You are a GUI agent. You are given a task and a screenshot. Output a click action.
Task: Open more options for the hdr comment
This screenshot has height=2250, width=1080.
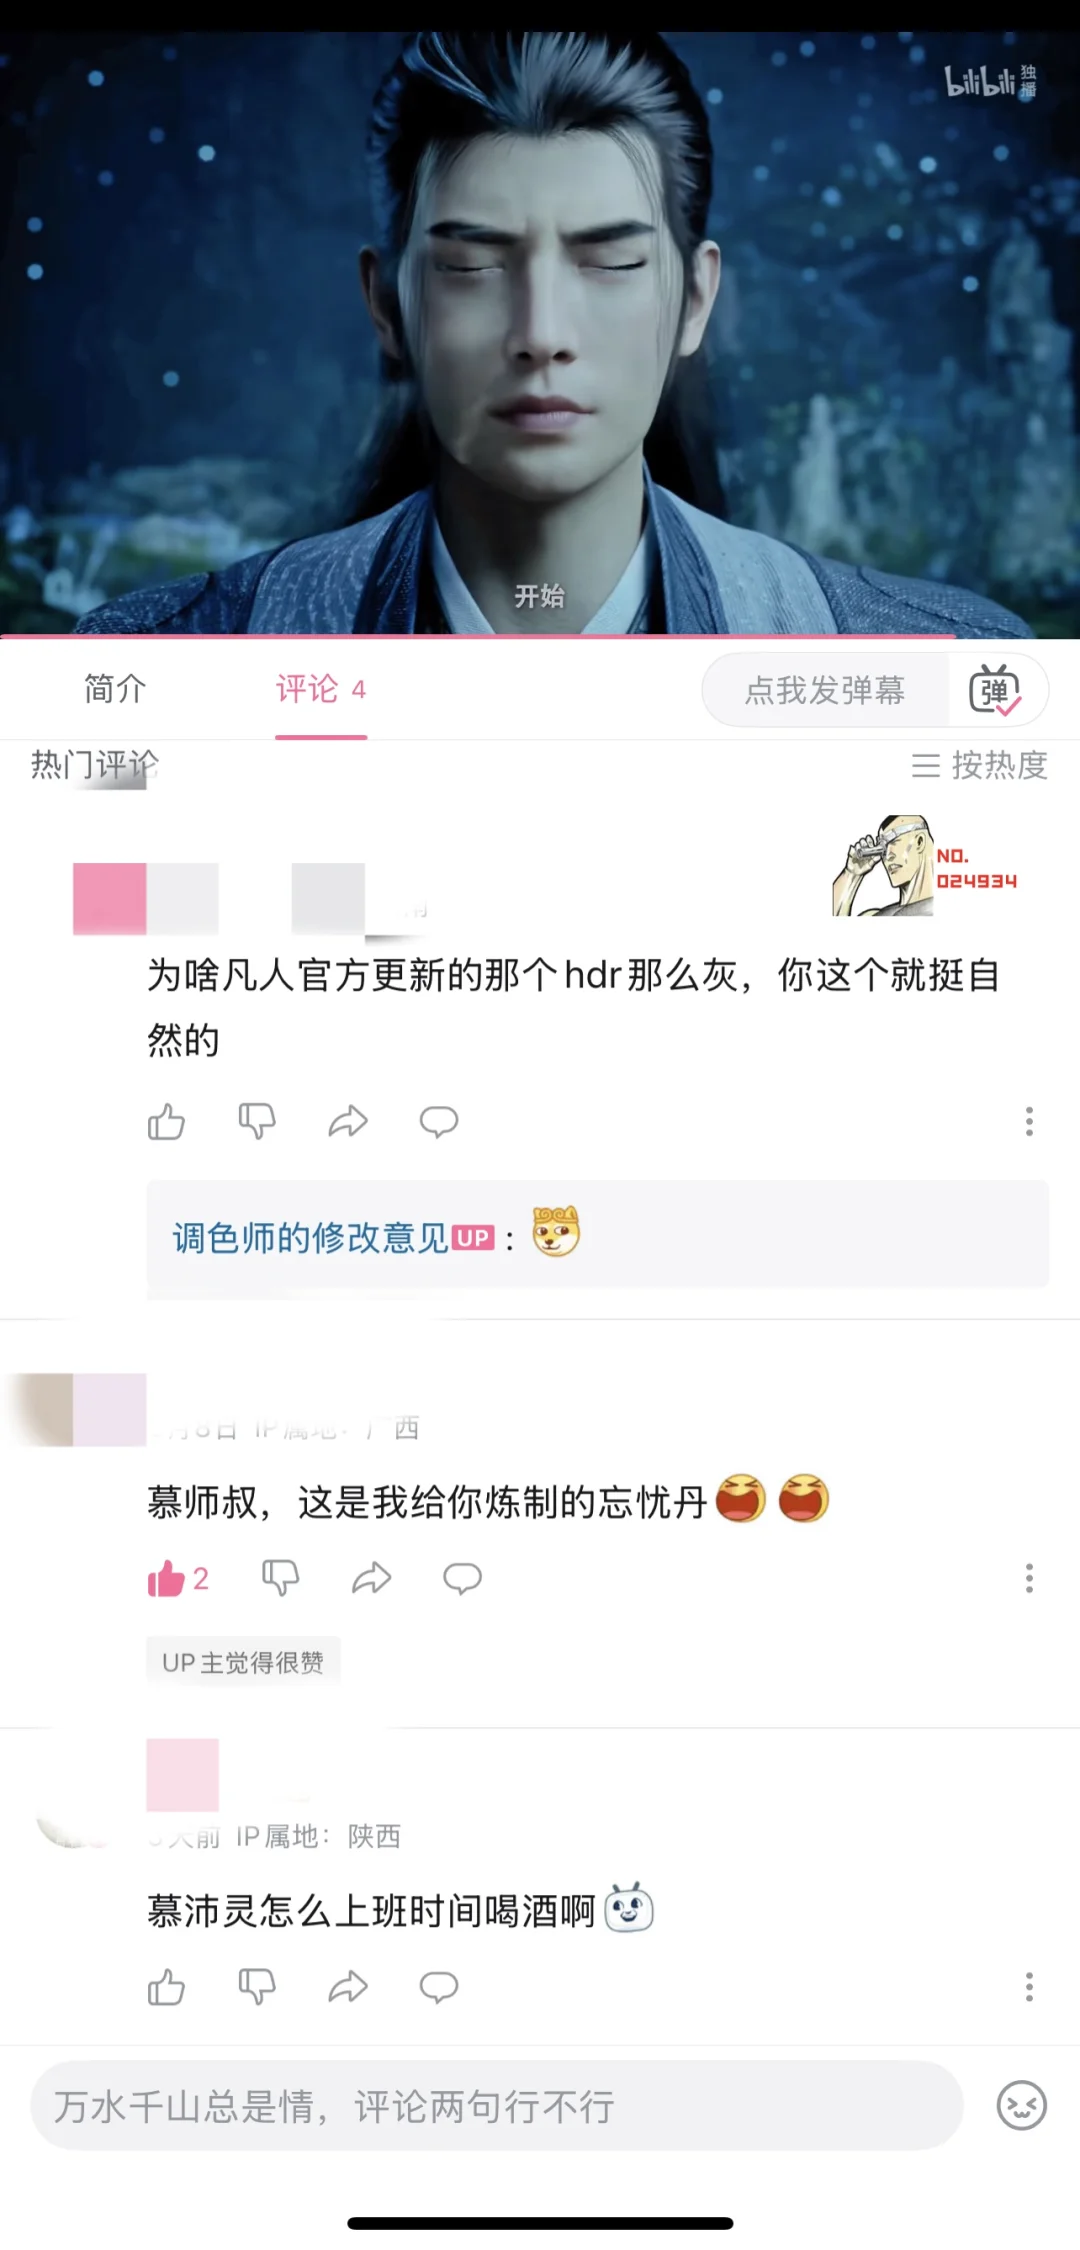tap(1029, 1122)
